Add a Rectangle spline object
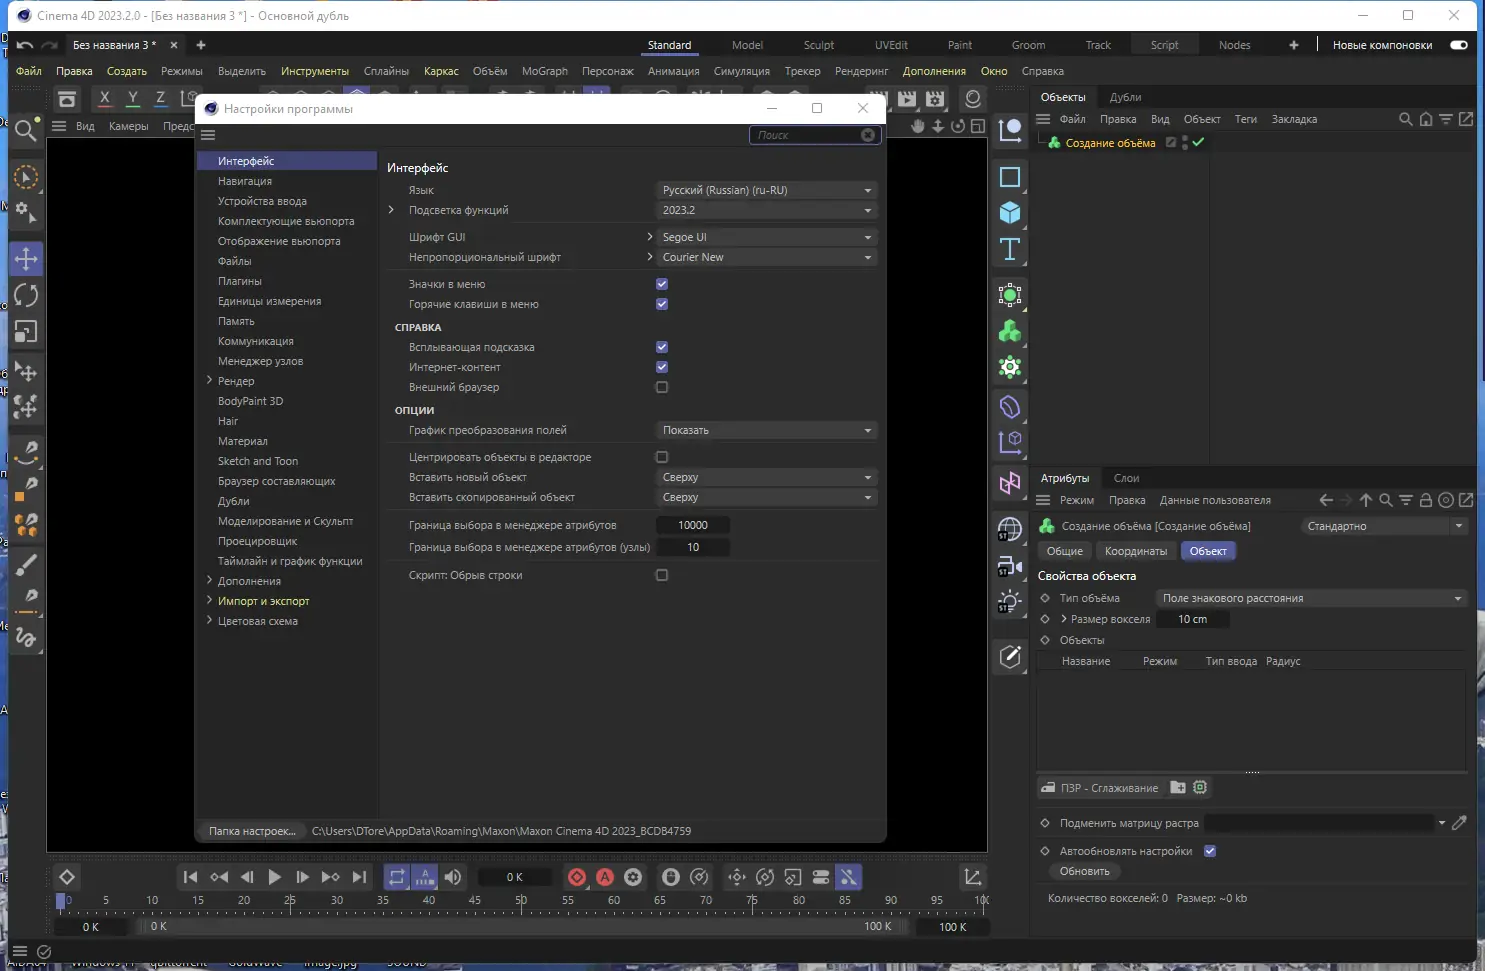The image size is (1485, 971). (1010, 177)
